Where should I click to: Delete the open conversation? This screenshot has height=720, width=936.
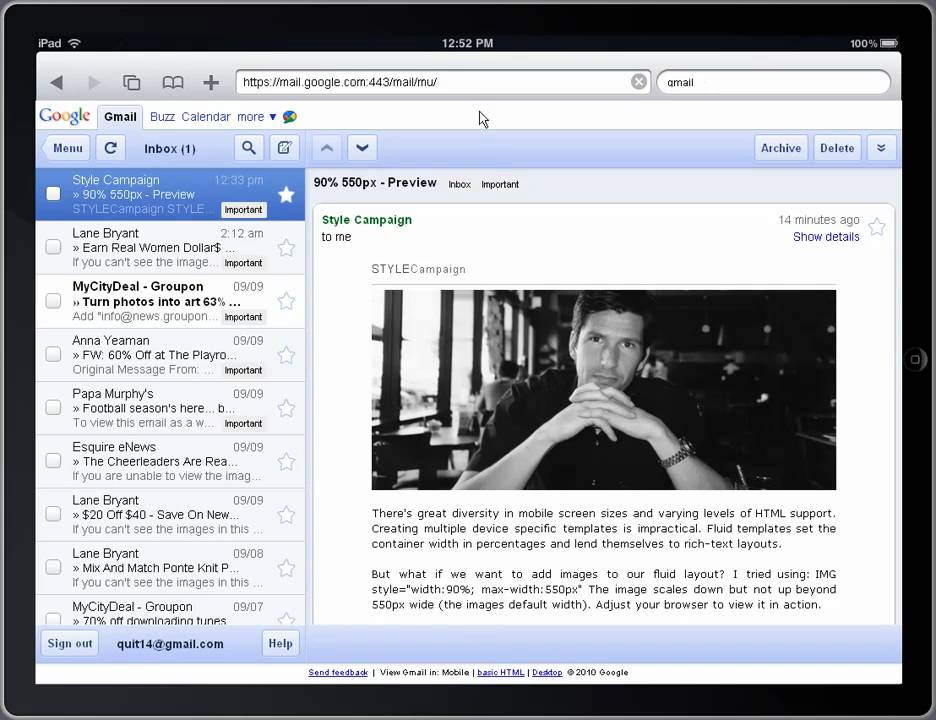coord(837,147)
